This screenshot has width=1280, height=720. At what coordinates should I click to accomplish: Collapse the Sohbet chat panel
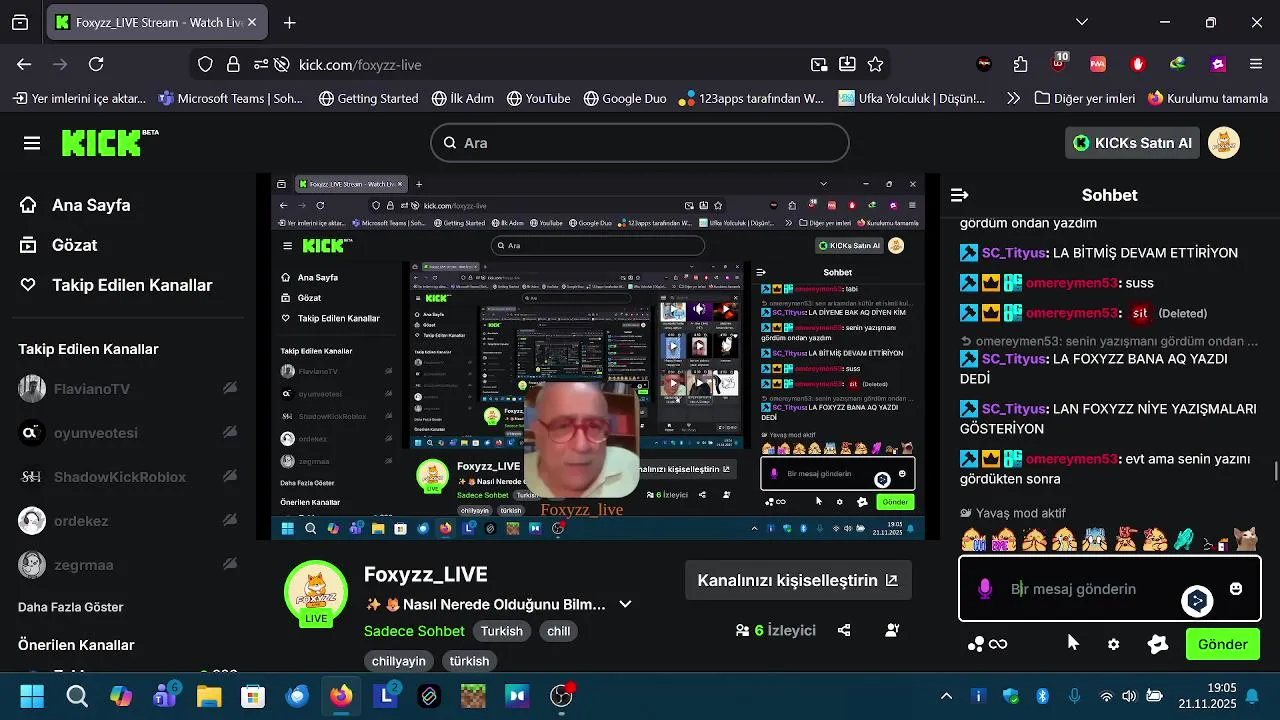(x=959, y=195)
